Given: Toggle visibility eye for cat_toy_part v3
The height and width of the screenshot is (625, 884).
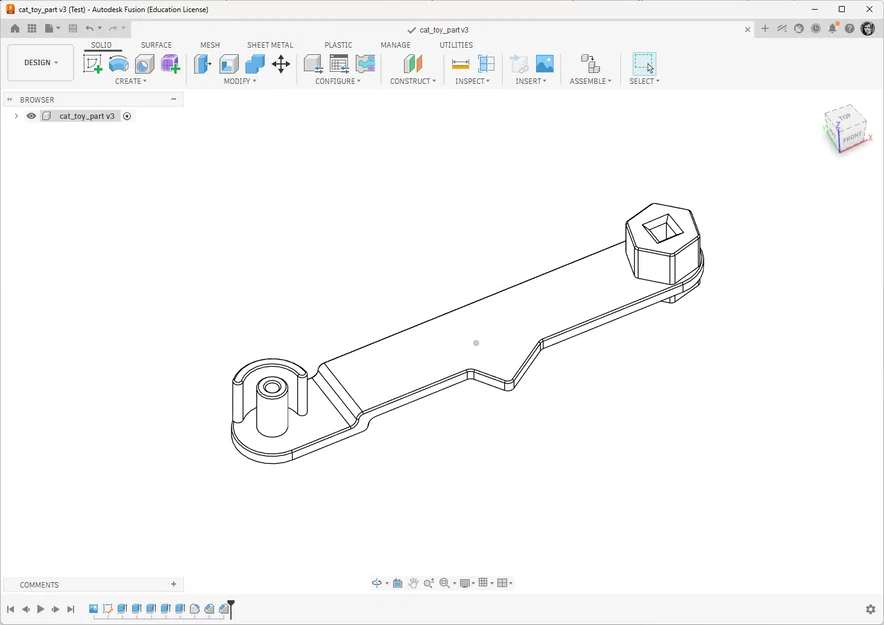Looking at the screenshot, I should [31, 116].
